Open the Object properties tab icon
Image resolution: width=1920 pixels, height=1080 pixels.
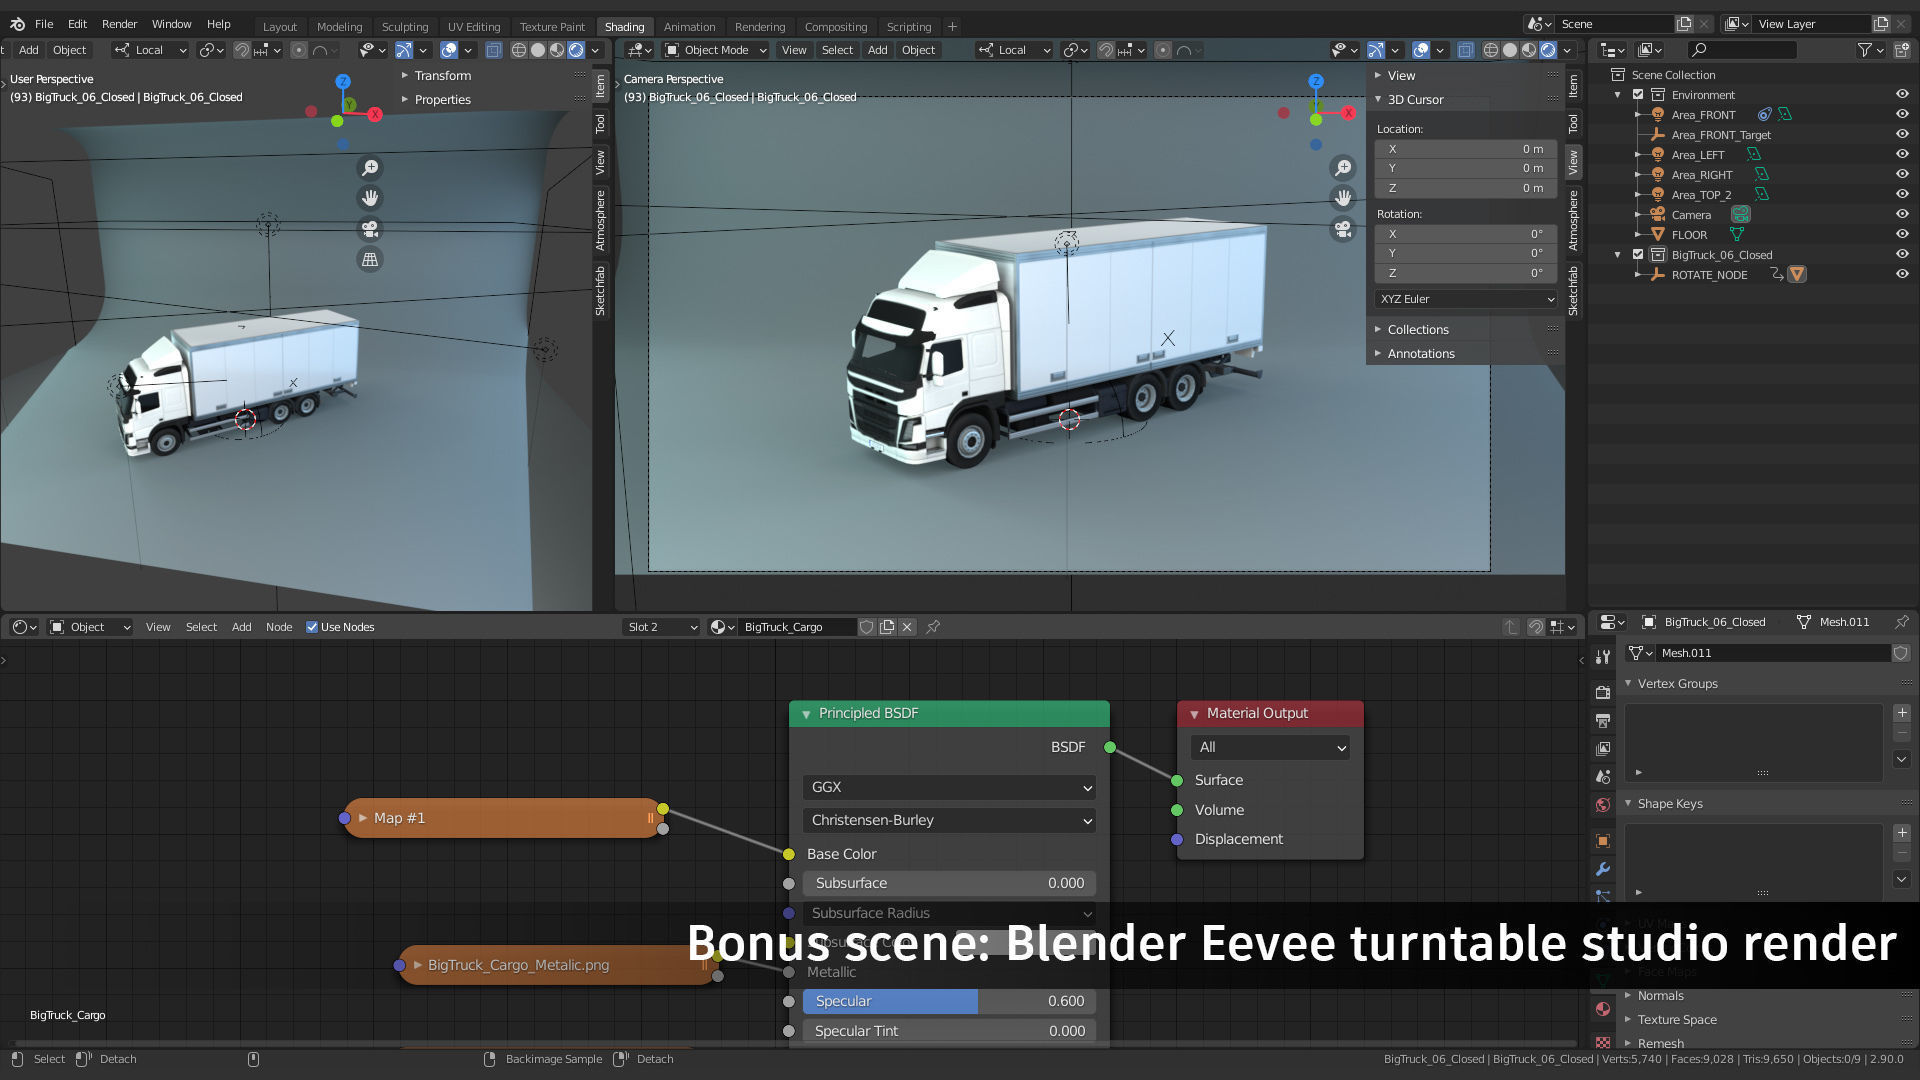pos(1603,841)
